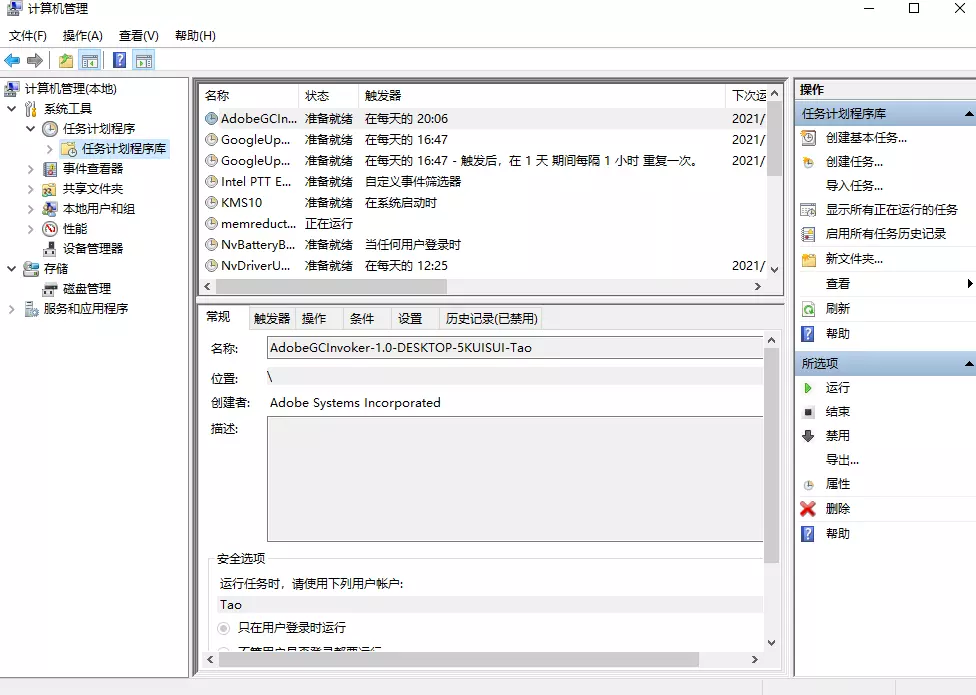
Task: Open the 文件(F) menu
Action: pyautogui.click(x=27, y=35)
